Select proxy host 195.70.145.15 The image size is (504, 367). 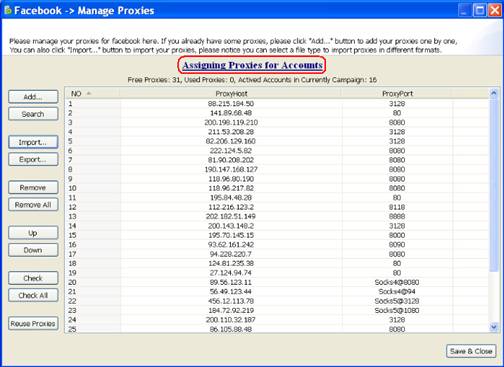pyautogui.click(x=231, y=235)
